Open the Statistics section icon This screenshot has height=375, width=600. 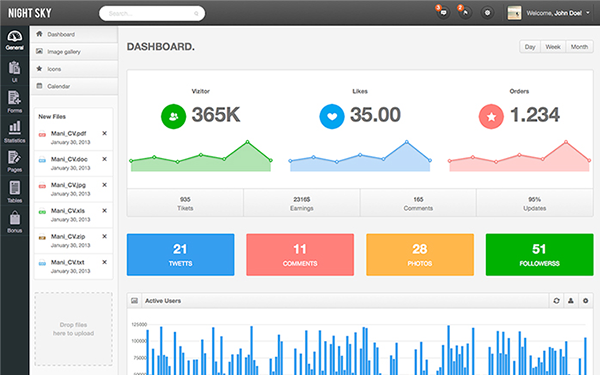(15, 127)
